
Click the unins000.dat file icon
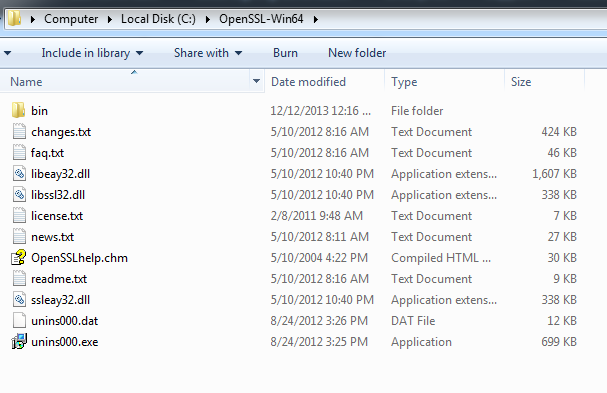19,320
